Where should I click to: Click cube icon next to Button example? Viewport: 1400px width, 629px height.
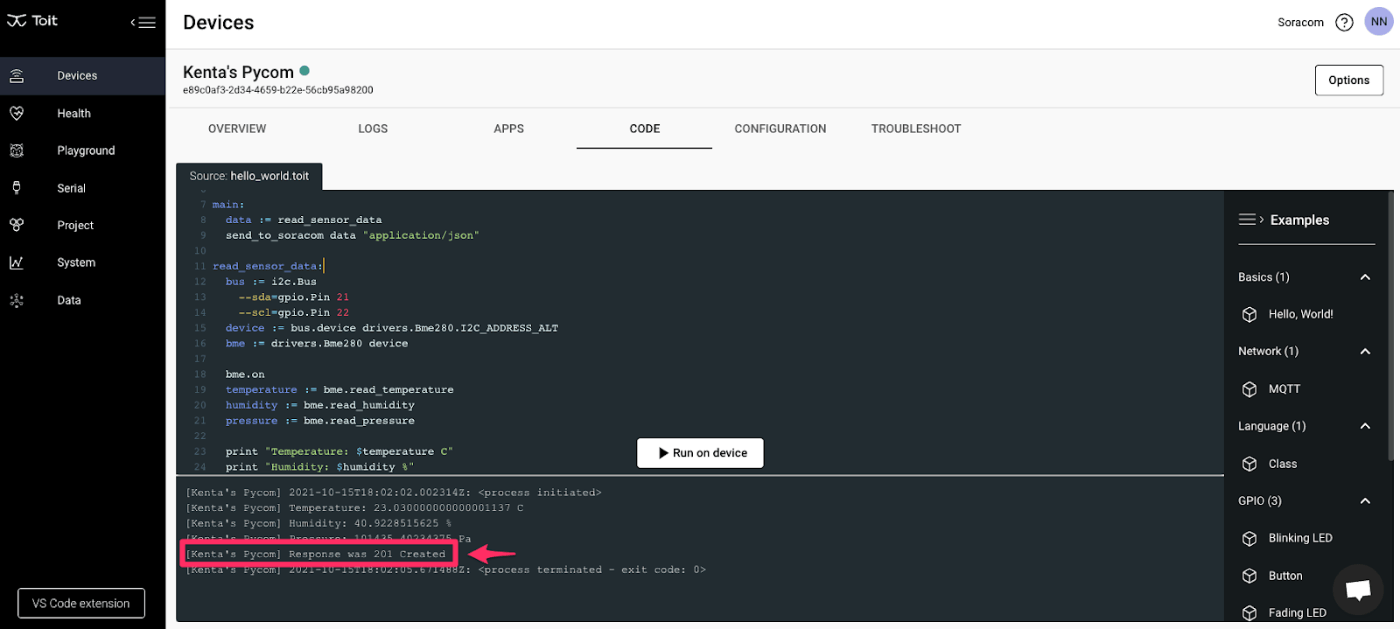click(x=1249, y=576)
